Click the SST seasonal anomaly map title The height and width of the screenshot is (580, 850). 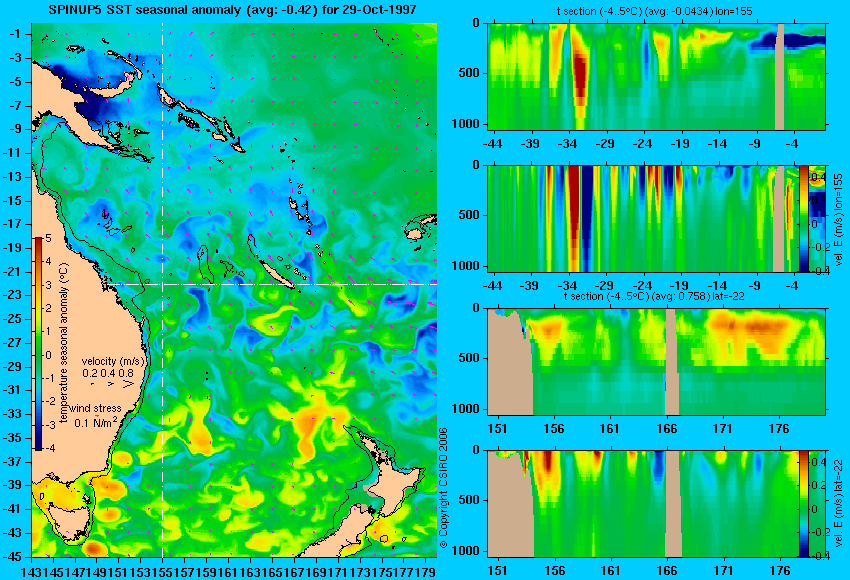click(232, 10)
